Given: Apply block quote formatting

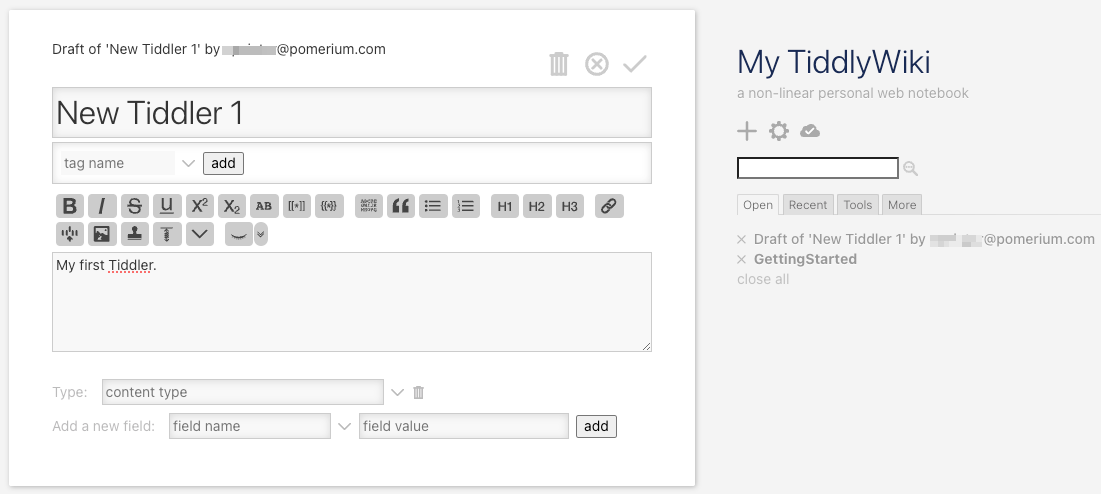Looking at the screenshot, I should click(401, 206).
